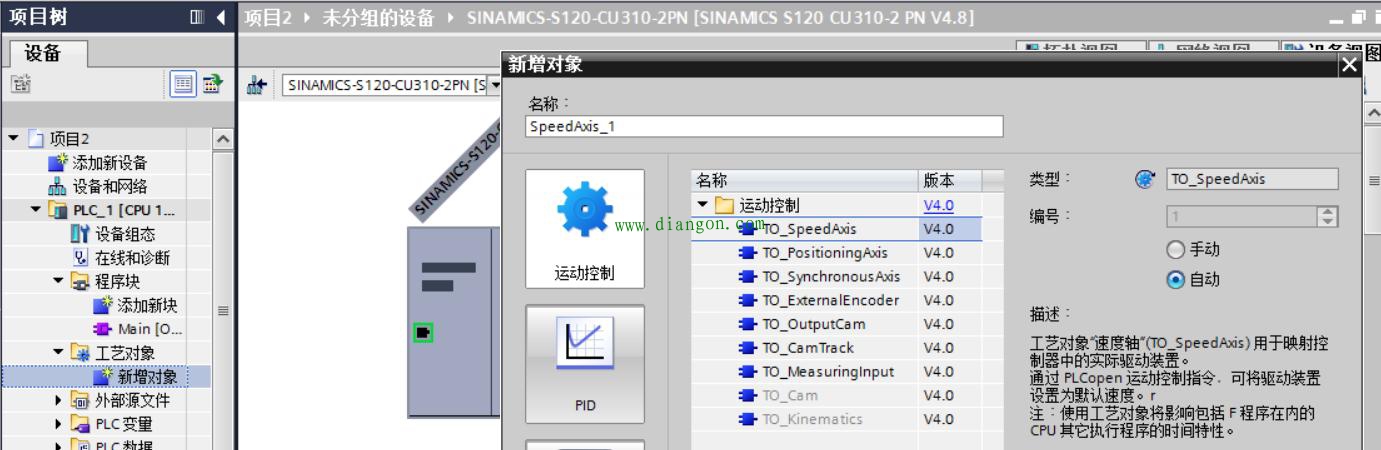Click the device navigation icon left of dropdown
1381x450 pixels.
(x=256, y=86)
